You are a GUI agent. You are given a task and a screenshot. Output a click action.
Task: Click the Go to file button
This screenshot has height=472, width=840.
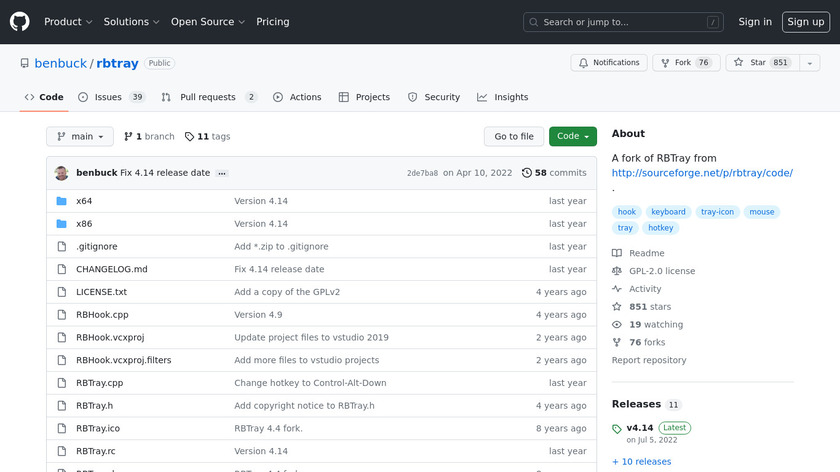pyautogui.click(x=514, y=137)
